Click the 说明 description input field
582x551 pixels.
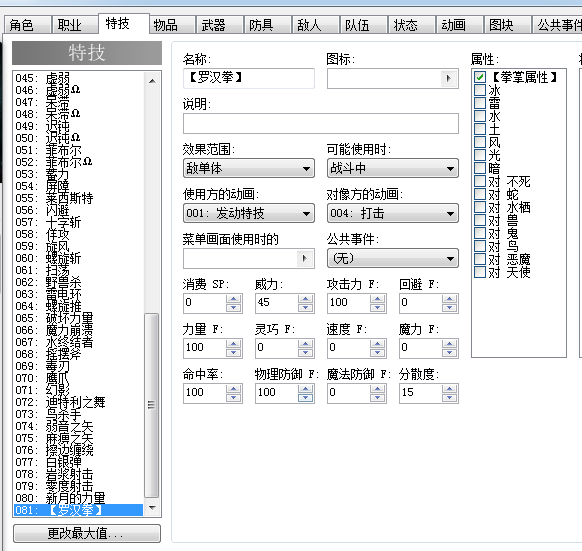click(x=321, y=123)
